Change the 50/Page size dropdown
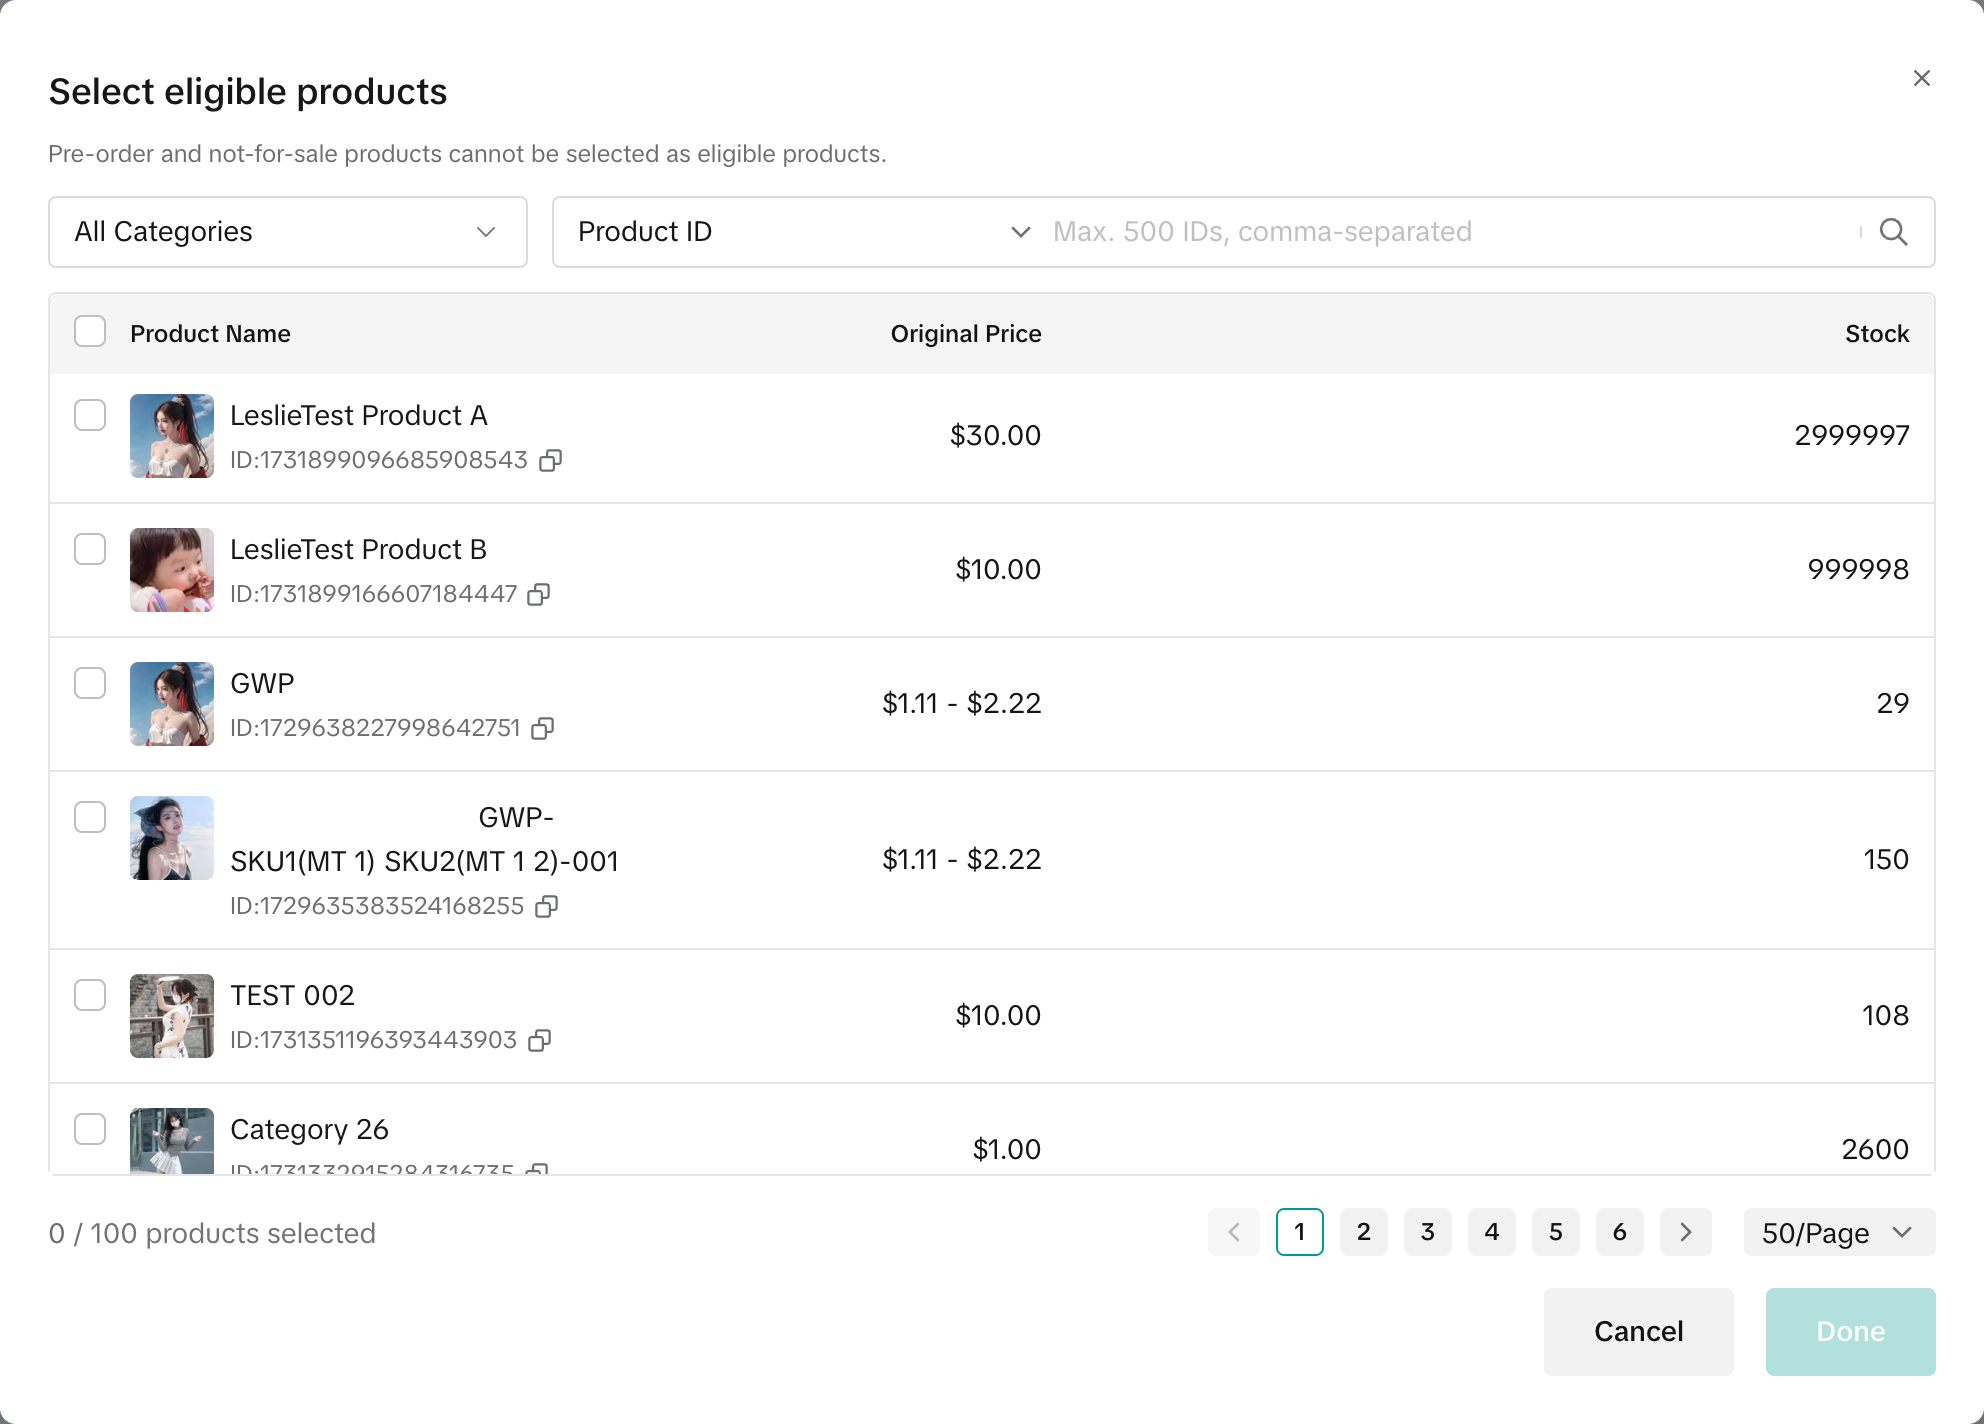The width and height of the screenshot is (1984, 1424). click(1838, 1232)
